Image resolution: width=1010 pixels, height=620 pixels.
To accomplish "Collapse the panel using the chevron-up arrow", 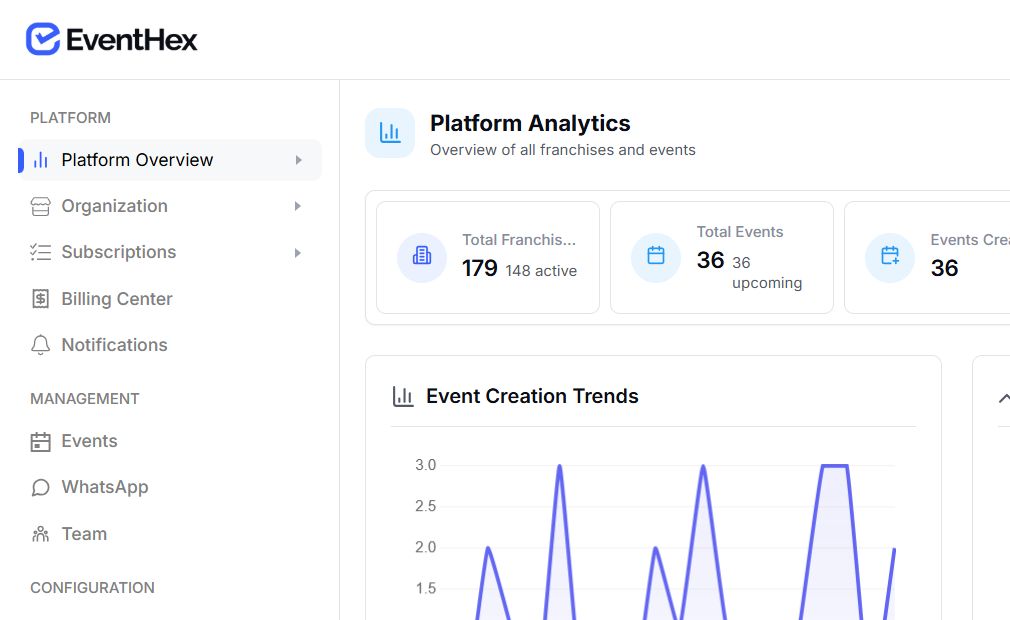I will point(1004,399).
